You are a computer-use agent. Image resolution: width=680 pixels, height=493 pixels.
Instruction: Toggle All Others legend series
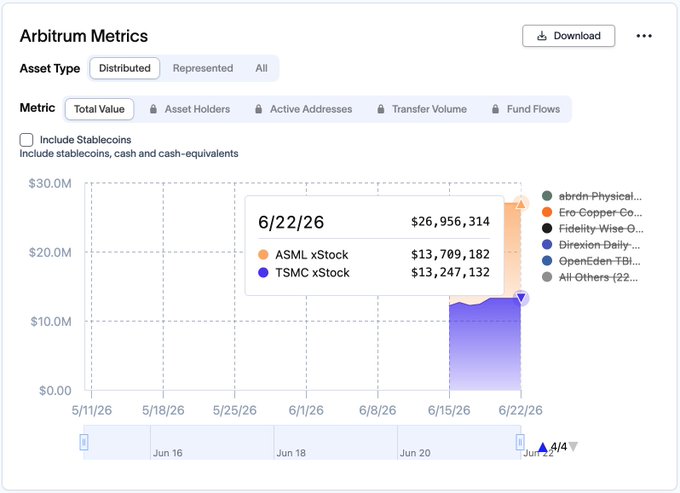[x=590, y=277]
